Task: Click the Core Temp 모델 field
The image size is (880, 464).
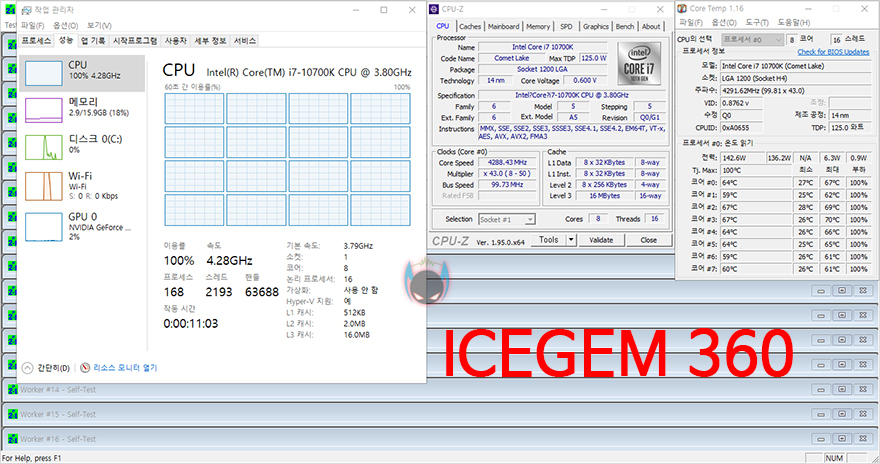Action: (x=795, y=66)
